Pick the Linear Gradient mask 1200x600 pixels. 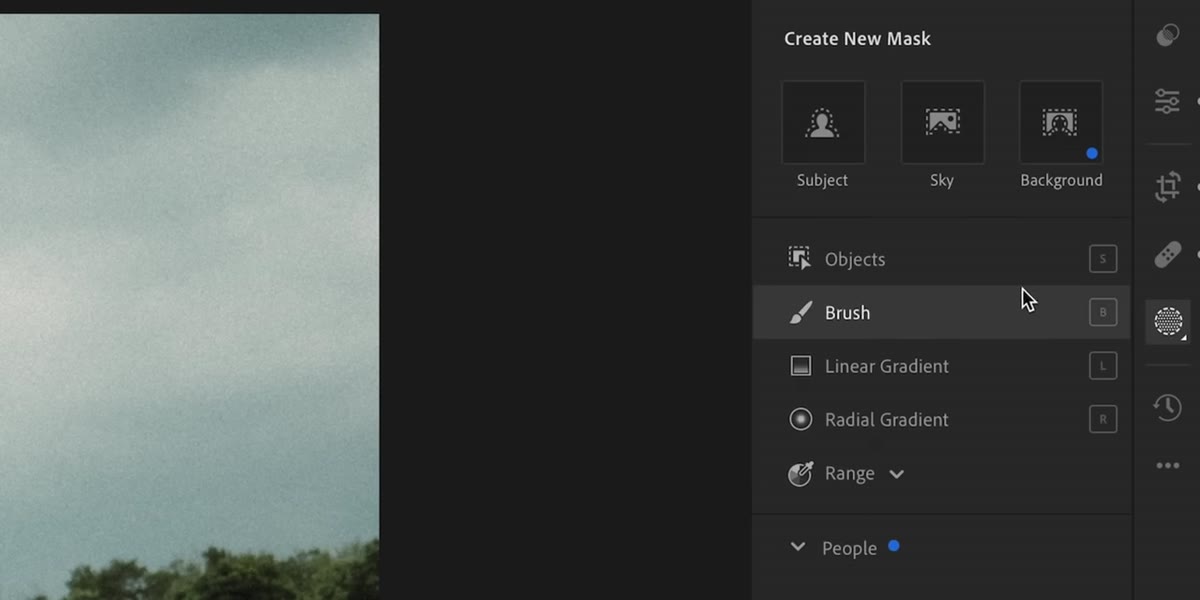tap(940, 366)
